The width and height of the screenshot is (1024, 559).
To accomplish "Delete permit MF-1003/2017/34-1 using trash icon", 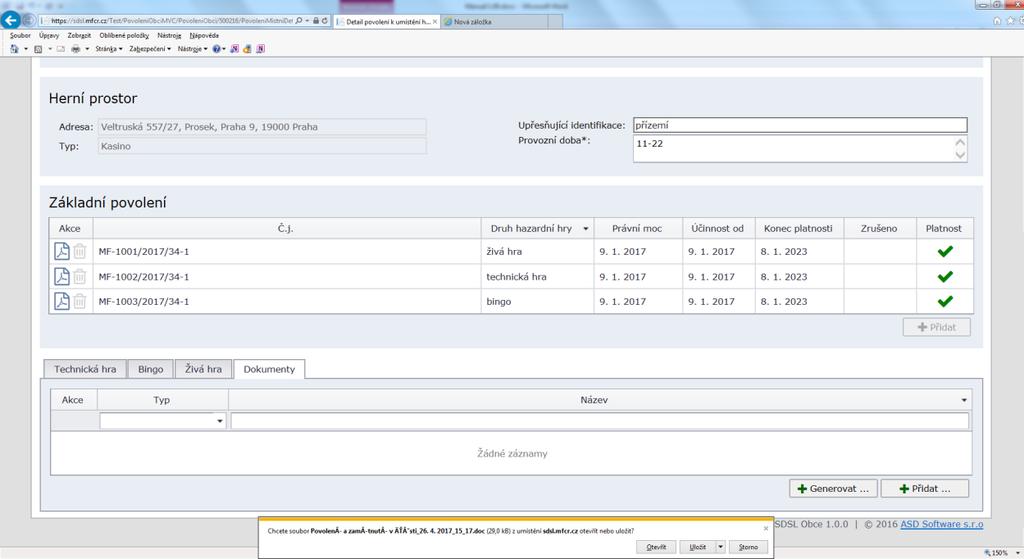I will point(79,302).
